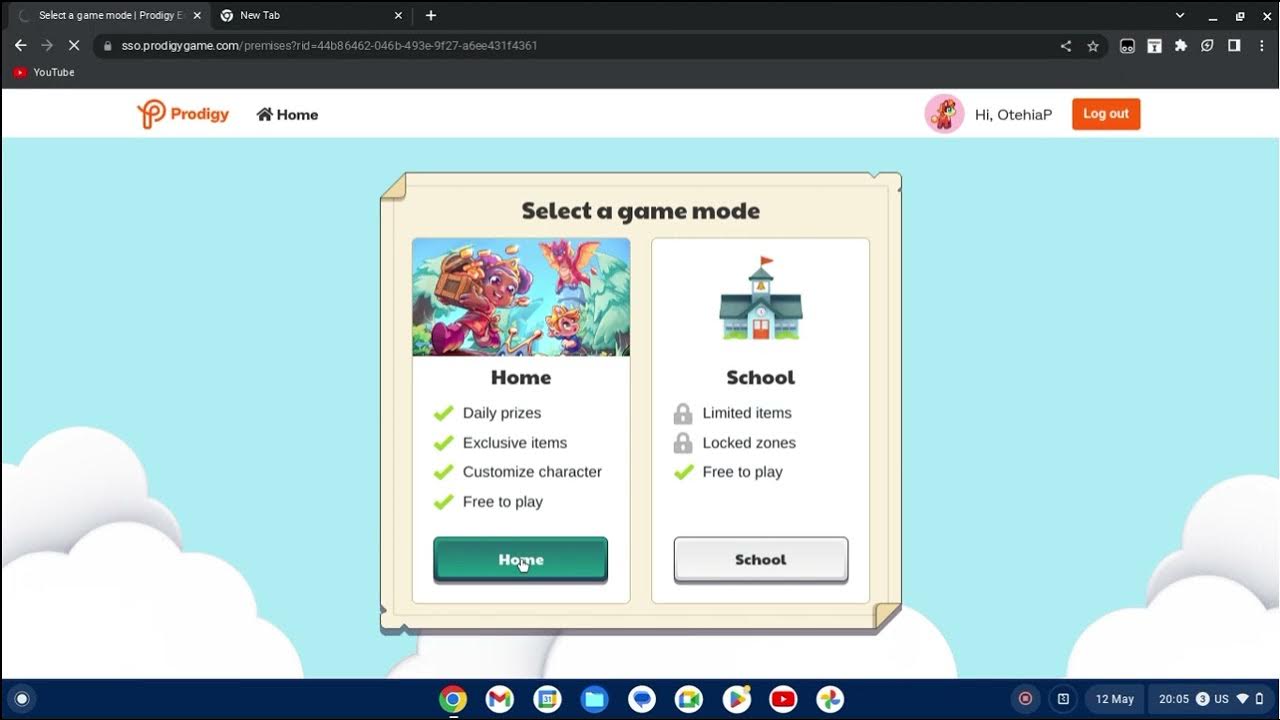Click the address bar URL
Viewport: 1280px width, 720px height.
[330, 46]
